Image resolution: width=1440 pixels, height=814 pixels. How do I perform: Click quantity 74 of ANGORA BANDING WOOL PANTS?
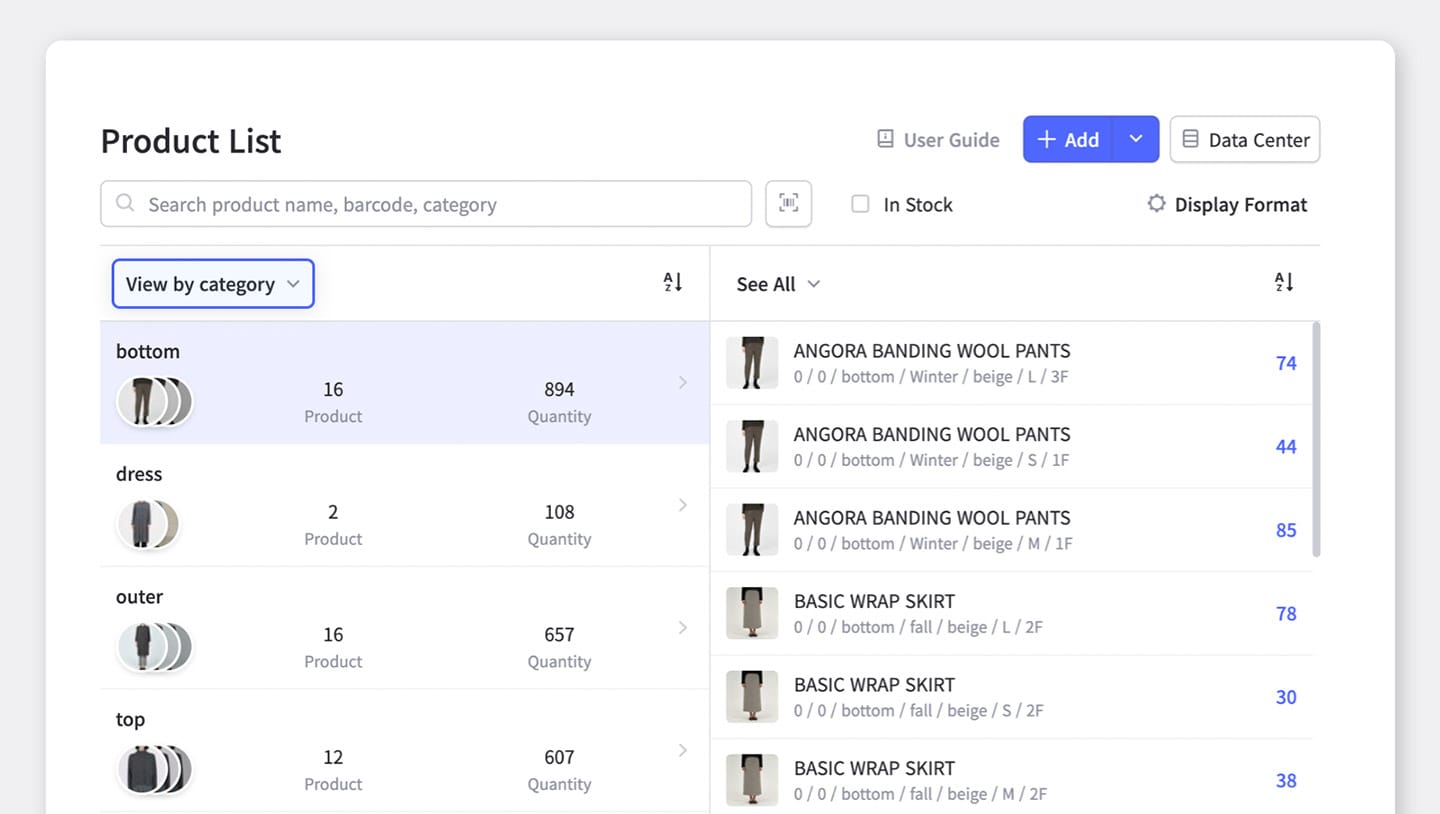1285,363
